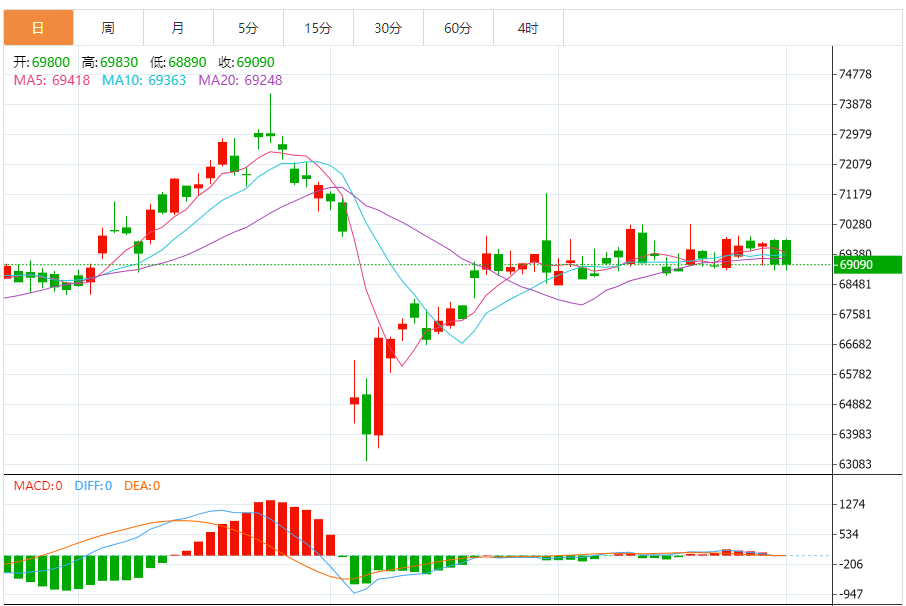Click the 72979 price axis label

pyautogui.click(x=855, y=134)
